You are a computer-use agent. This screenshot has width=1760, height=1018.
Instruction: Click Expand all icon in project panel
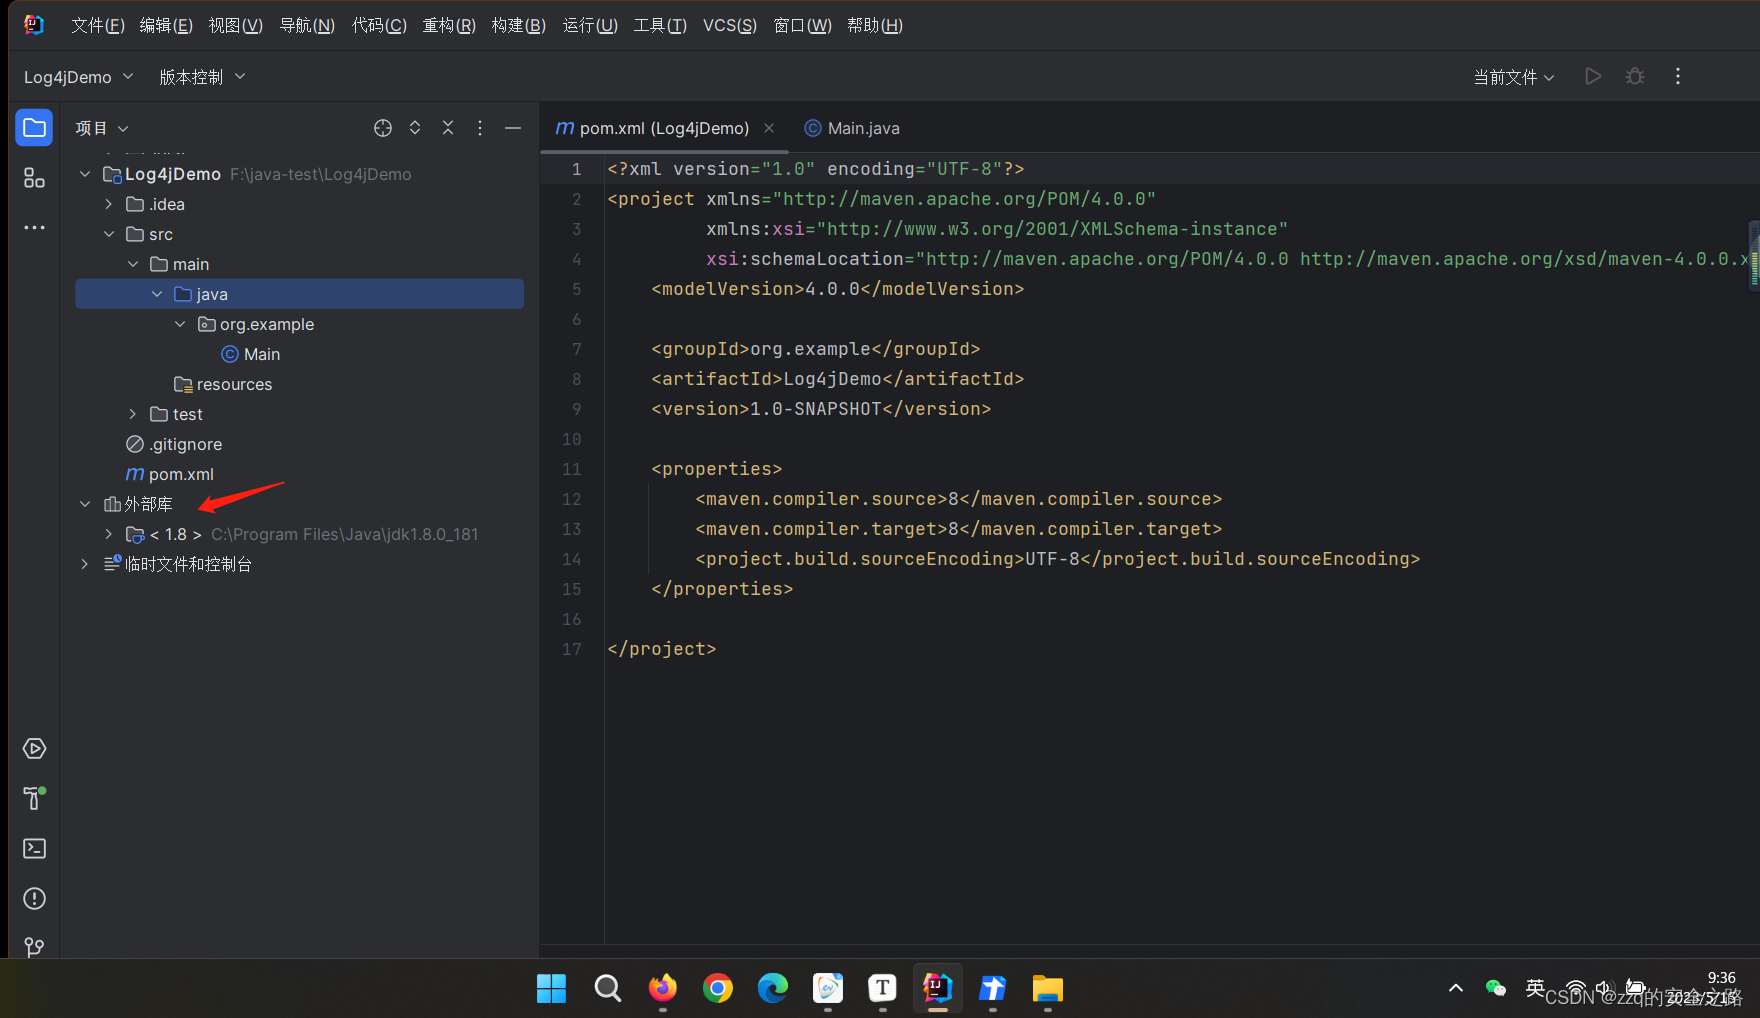click(415, 128)
